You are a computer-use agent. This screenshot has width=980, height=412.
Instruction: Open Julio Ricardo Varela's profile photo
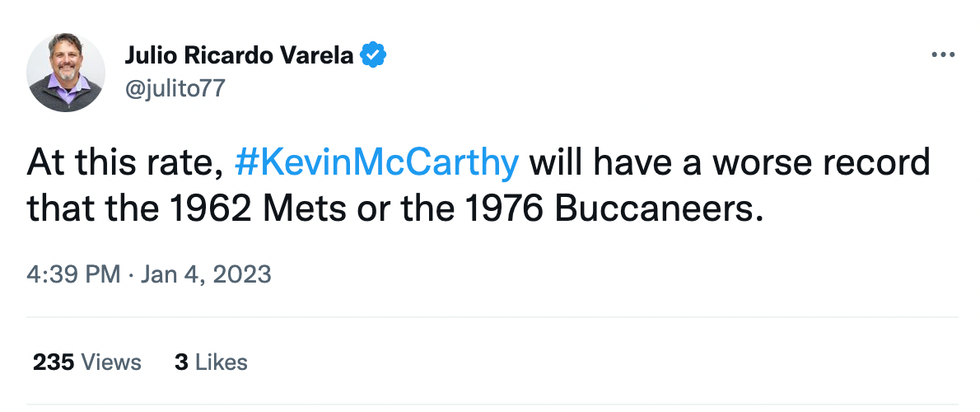[x=66, y=71]
